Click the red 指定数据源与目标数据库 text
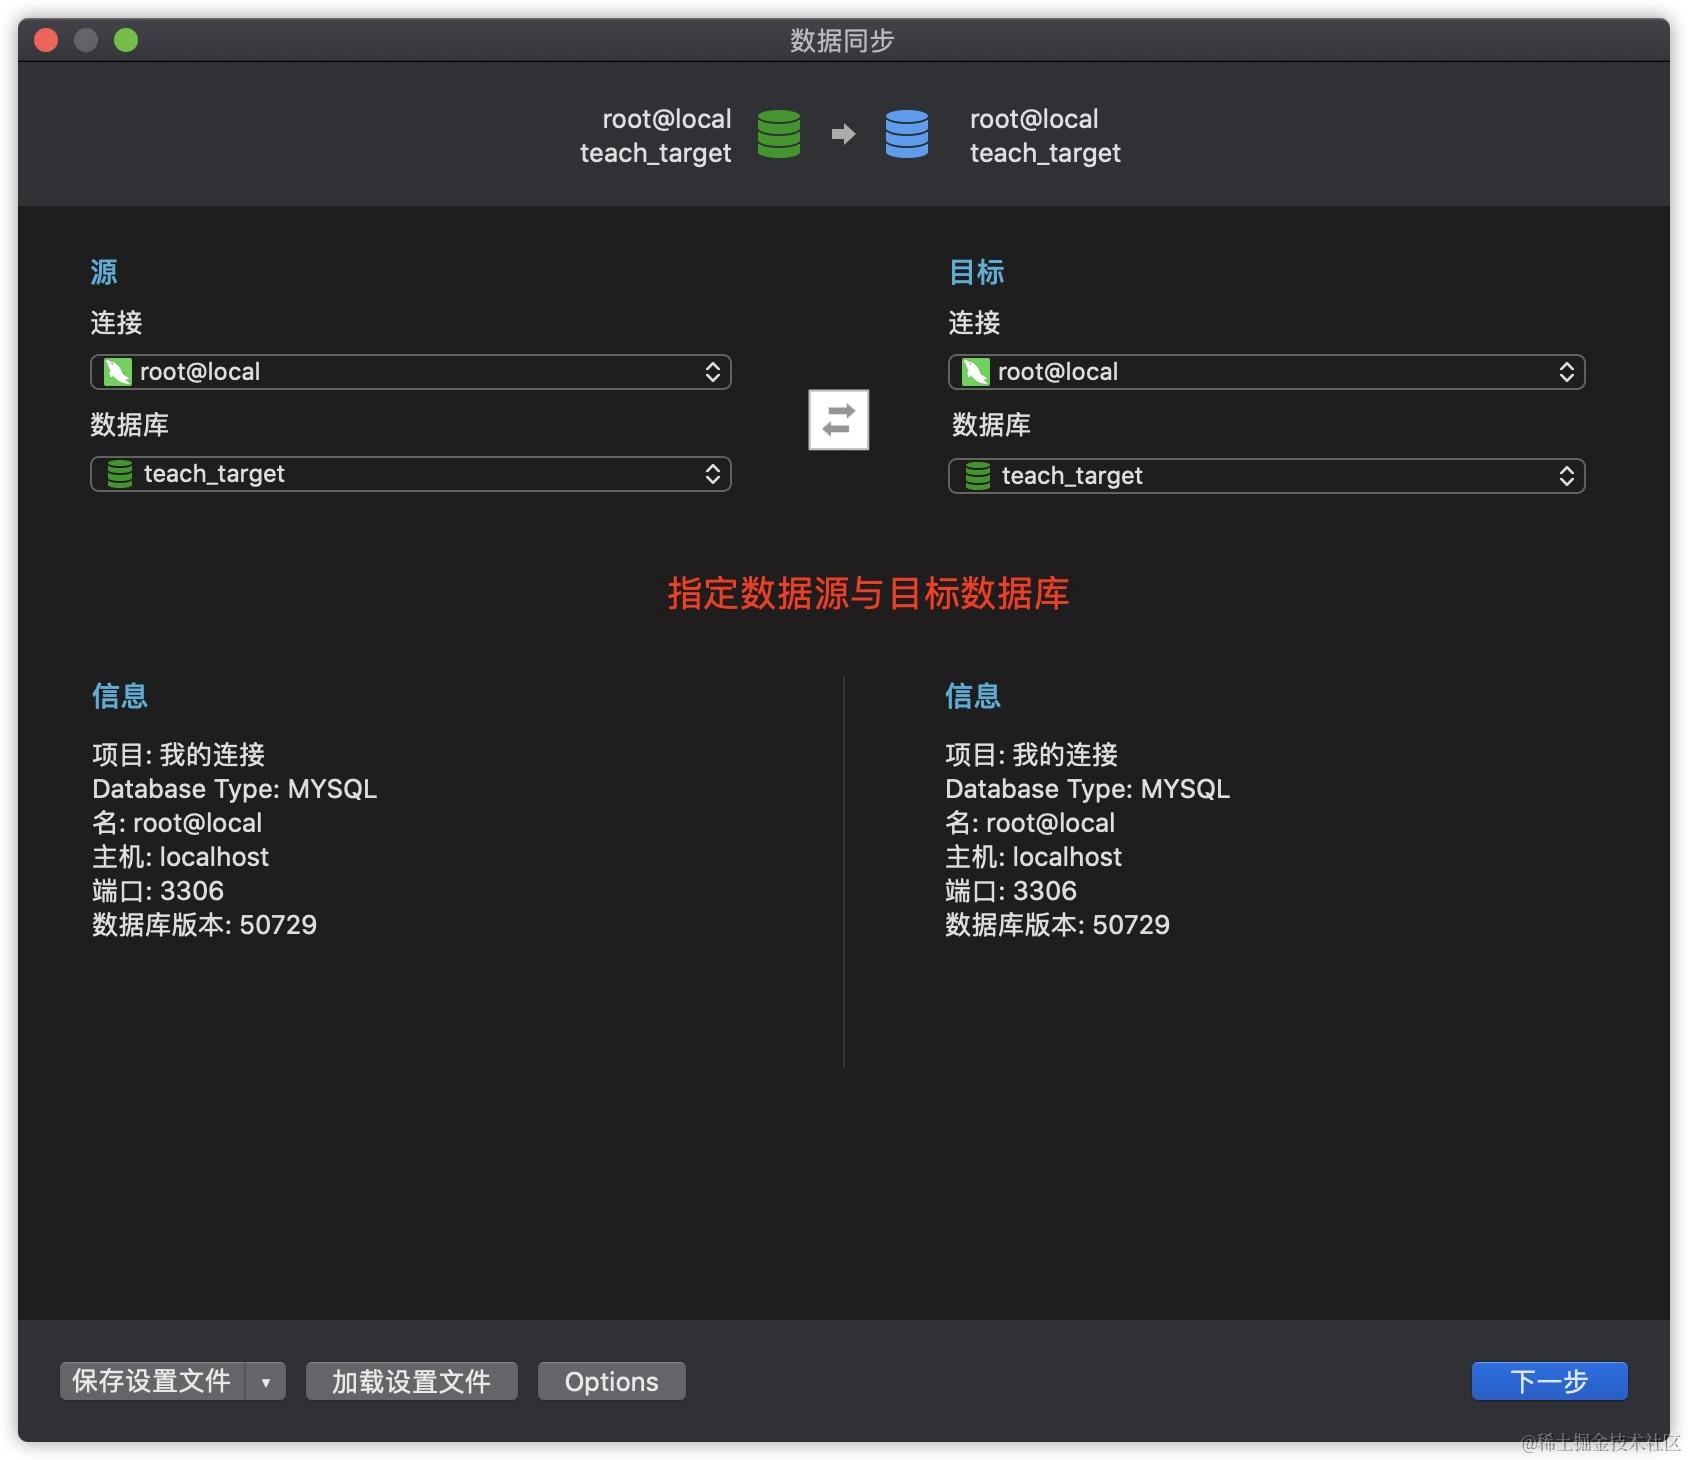 868,594
